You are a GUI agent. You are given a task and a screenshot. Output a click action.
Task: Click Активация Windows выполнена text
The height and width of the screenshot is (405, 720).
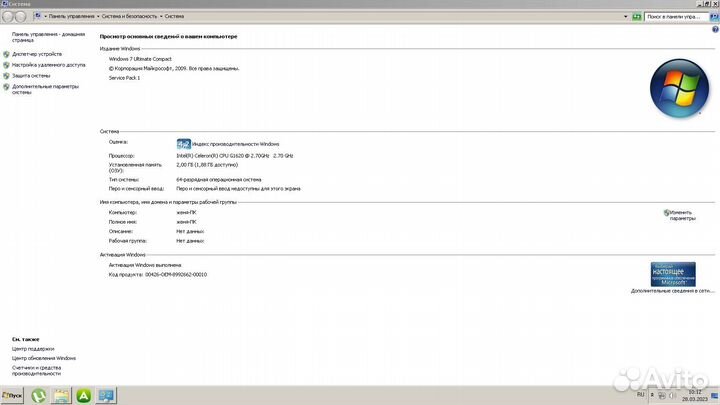point(145,265)
